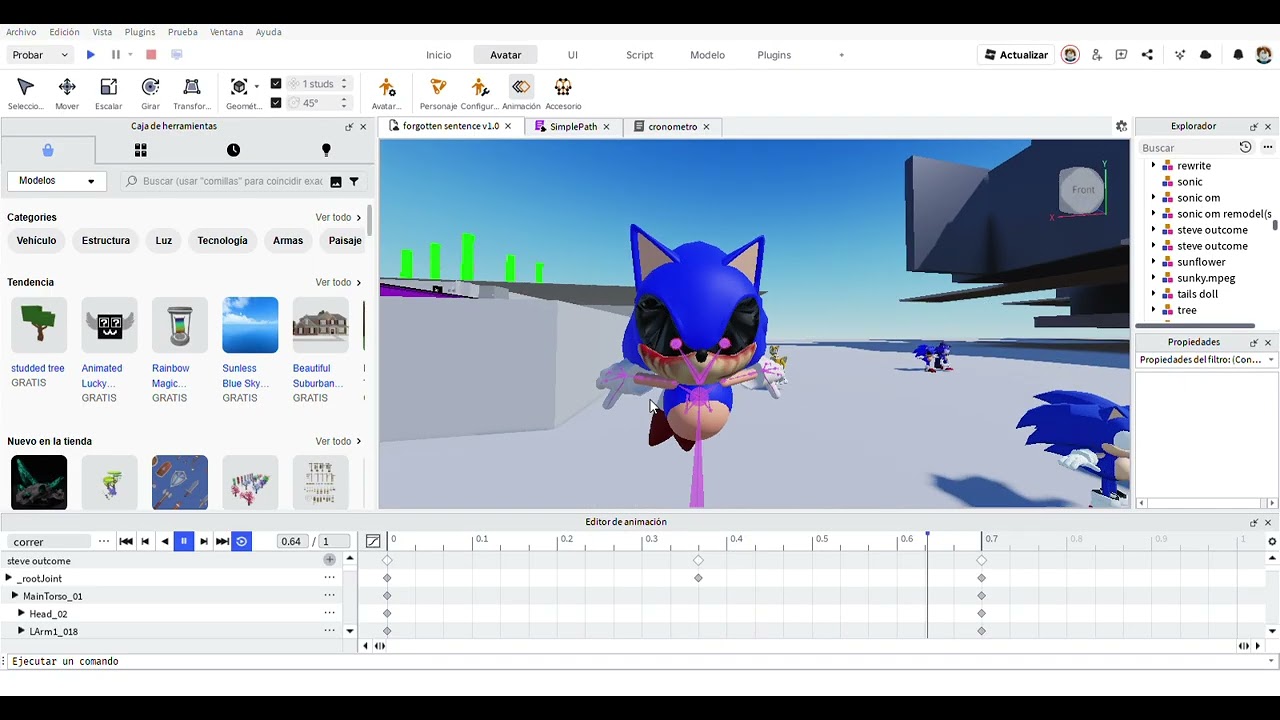
Task: Expand the sunflower item in Explorer
Action: coord(1153,262)
